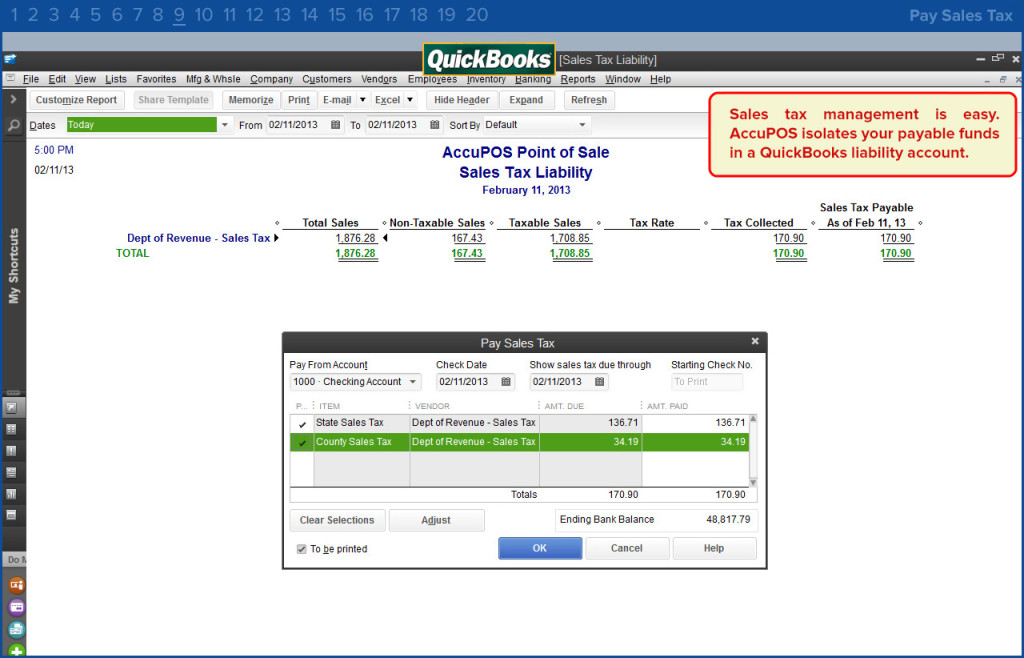Open the search magnifier in left sidebar
The width and height of the screenshot is (1024, 658).
pos(13,125)
